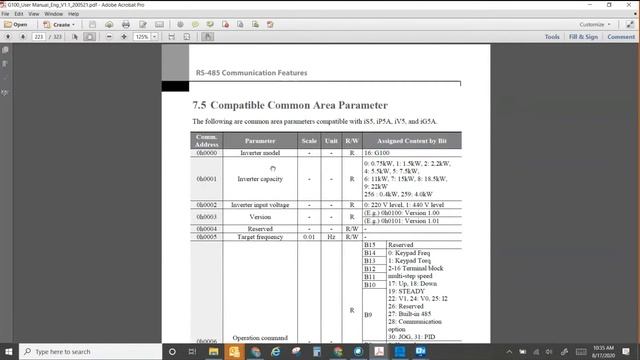640x360 pixels.
Task: Open the Customize dropdown
Action: 595,24
